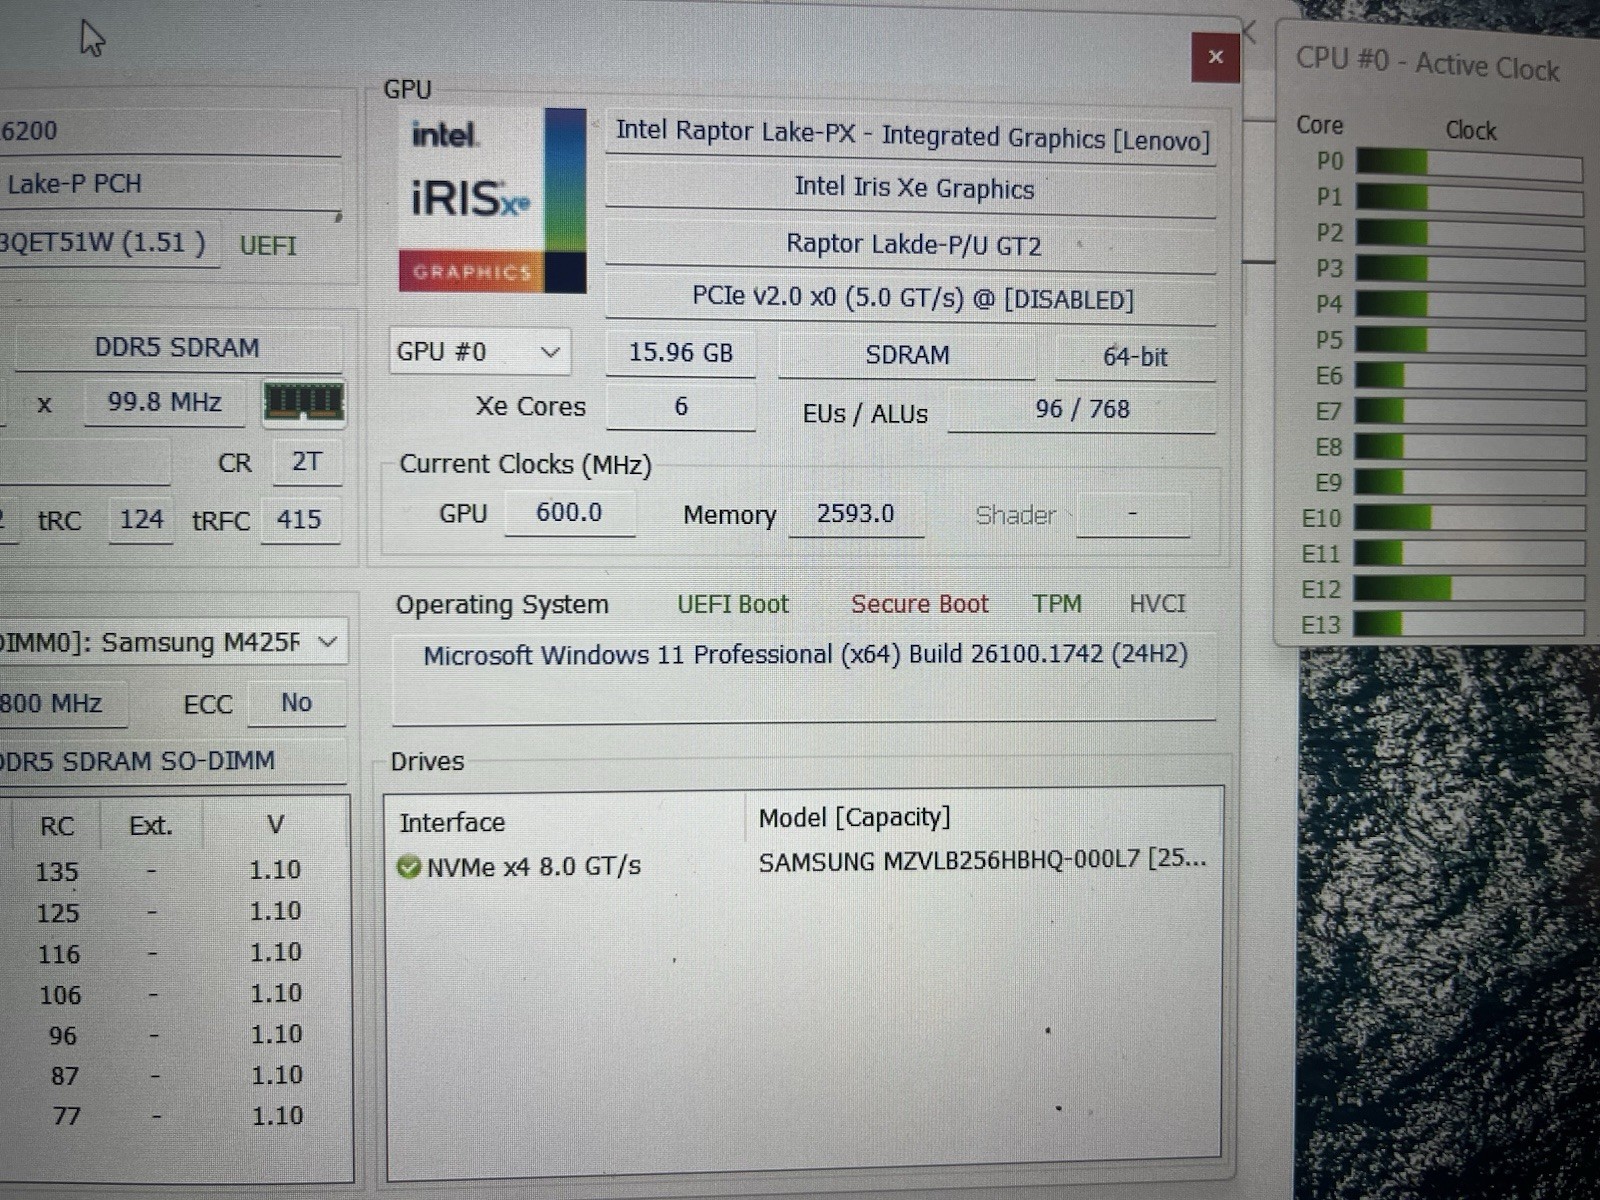Click the memory module chip icon
The image size is (1600, 1200).
[304, 403]
